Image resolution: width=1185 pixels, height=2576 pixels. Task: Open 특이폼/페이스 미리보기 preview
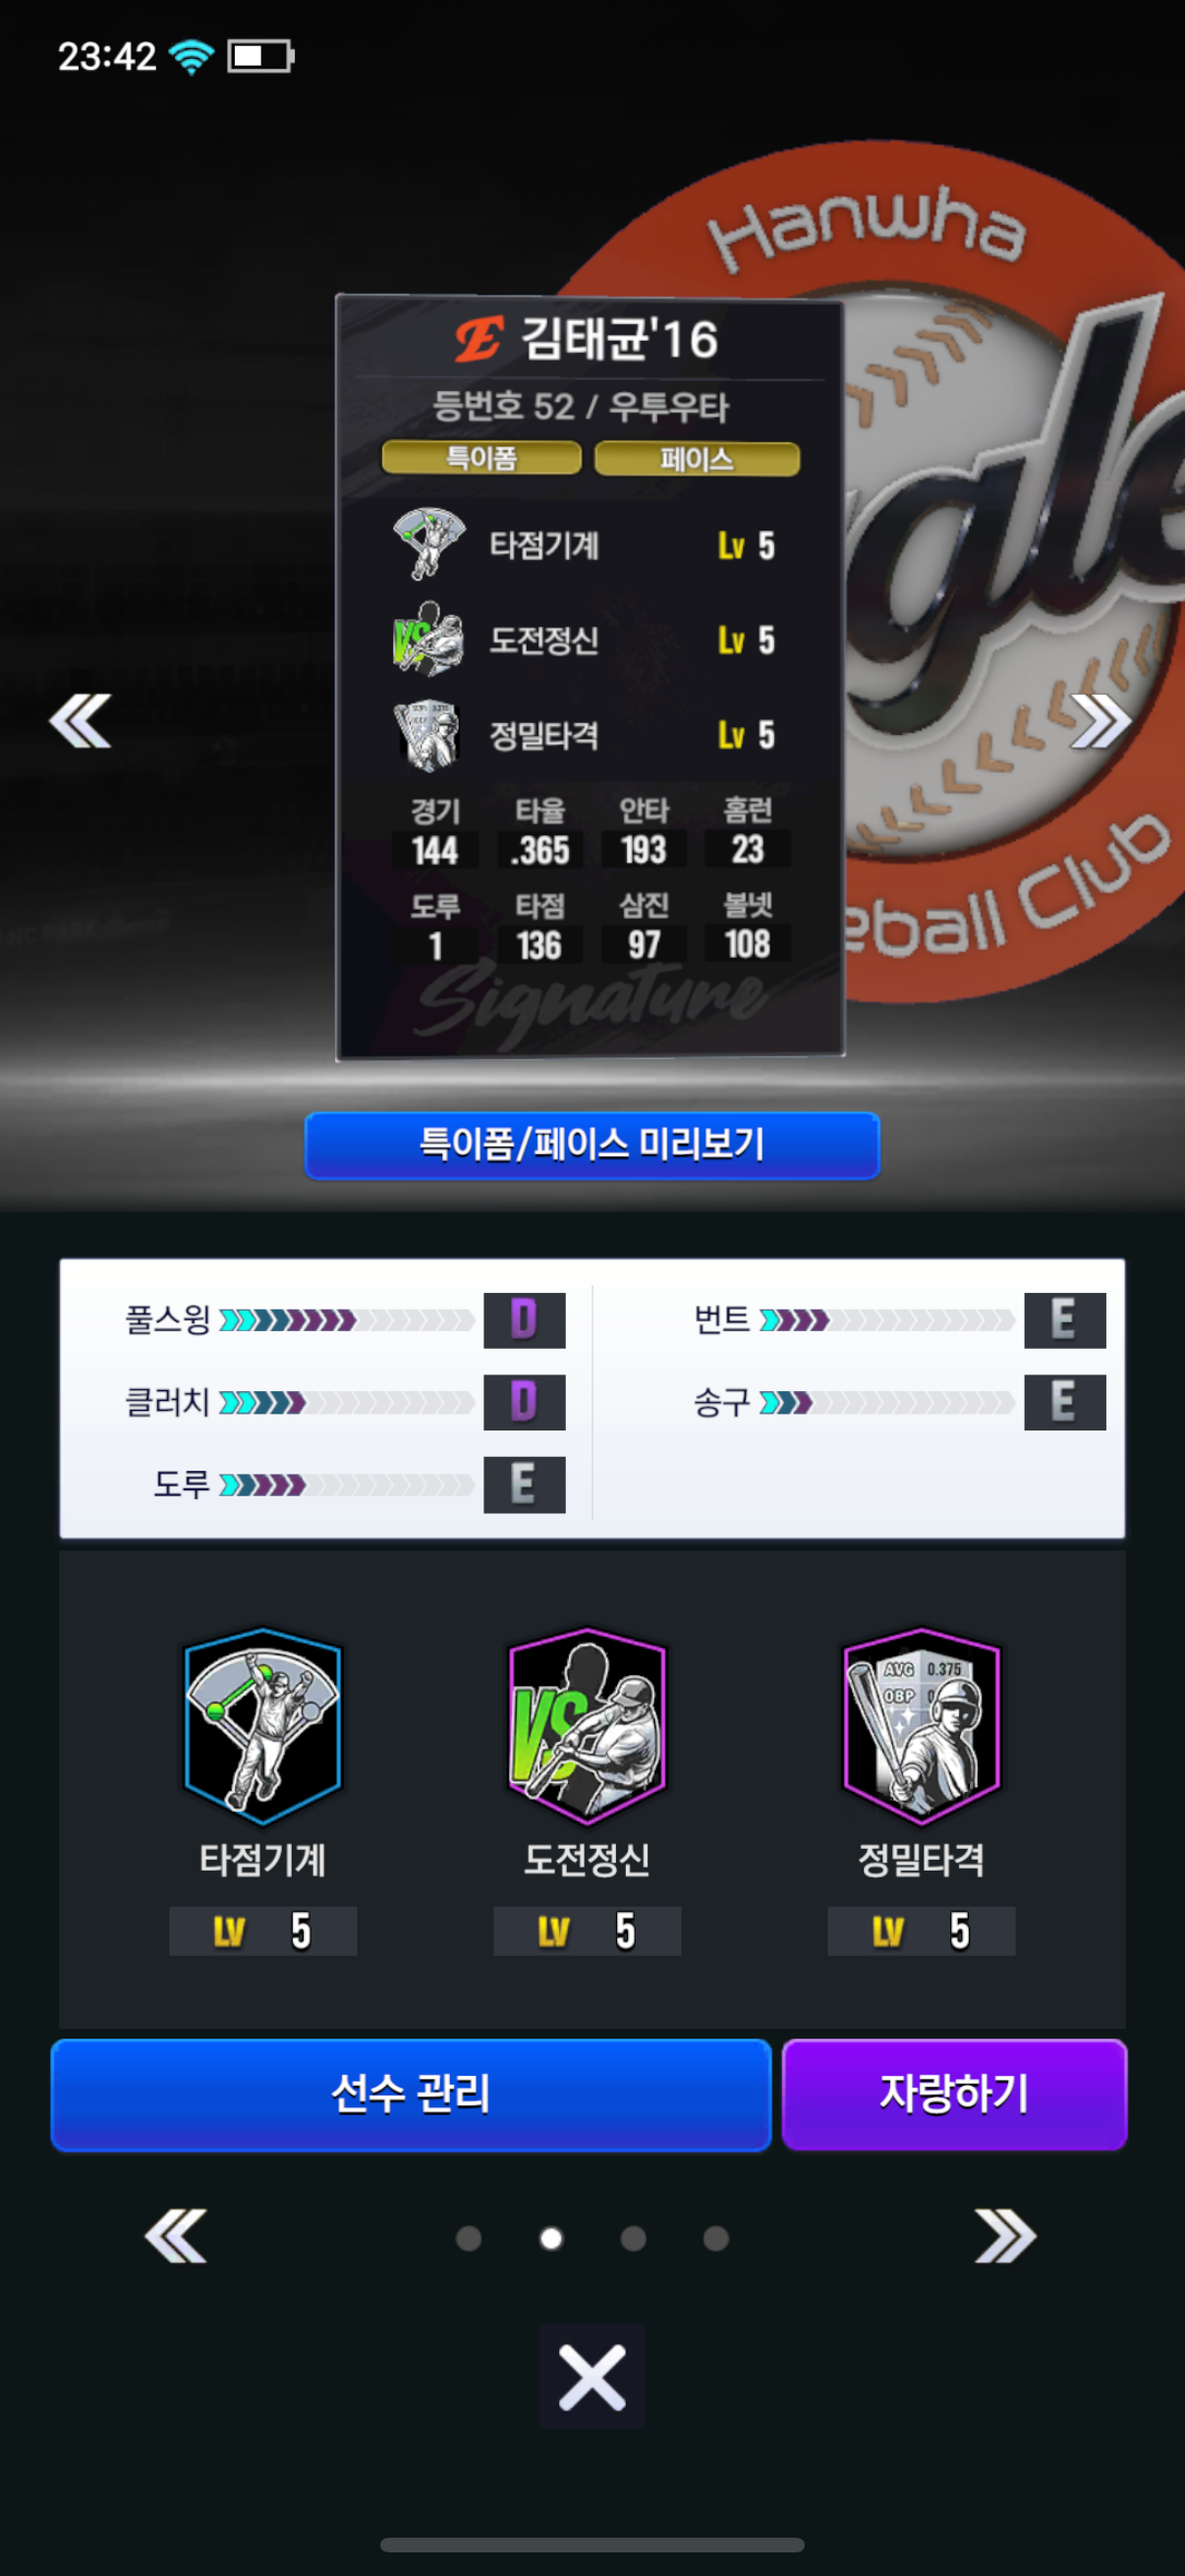click(592, 1145)
